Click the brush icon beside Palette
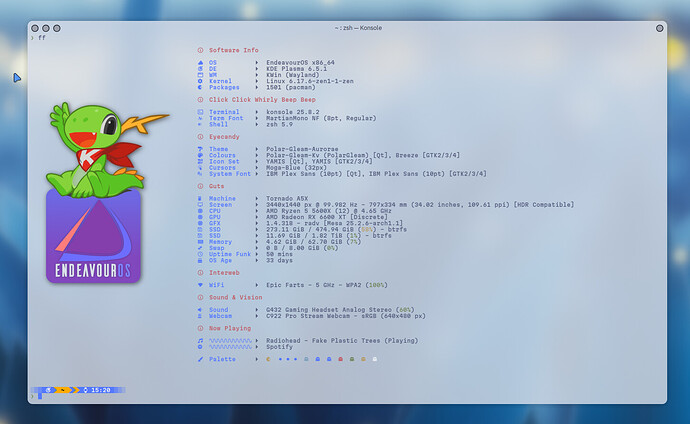This screenshot has width=690, height=424. pyautogui.click(x=200, y=359)
